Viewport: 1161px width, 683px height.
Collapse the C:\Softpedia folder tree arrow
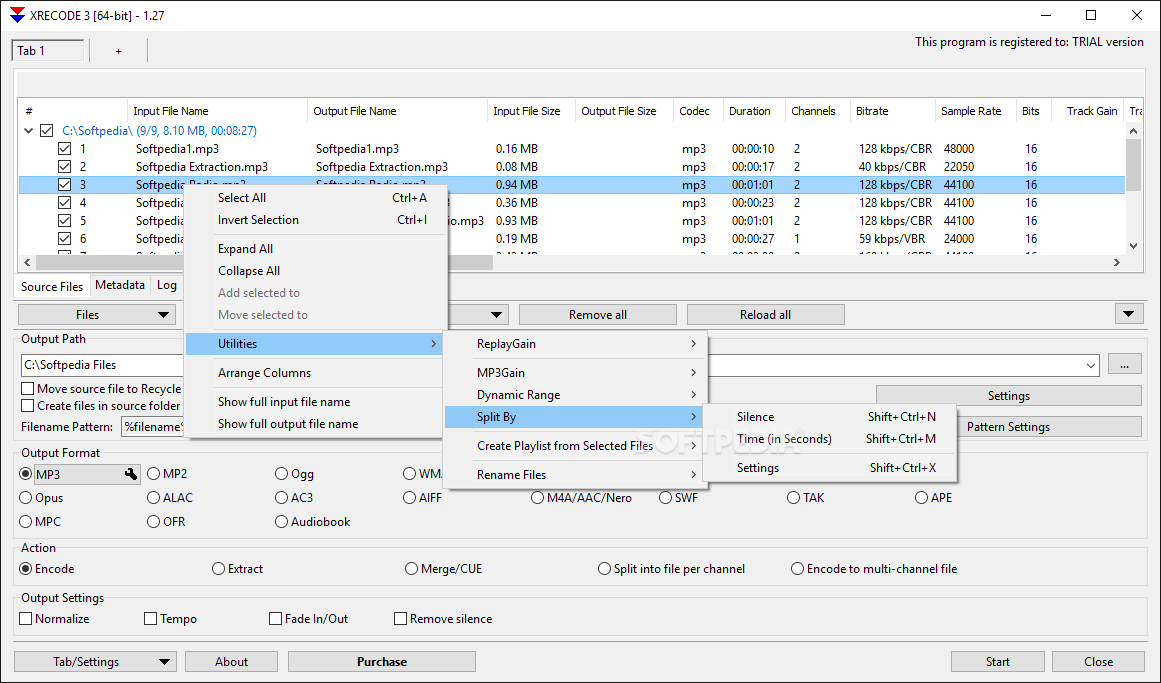point(28,130)
